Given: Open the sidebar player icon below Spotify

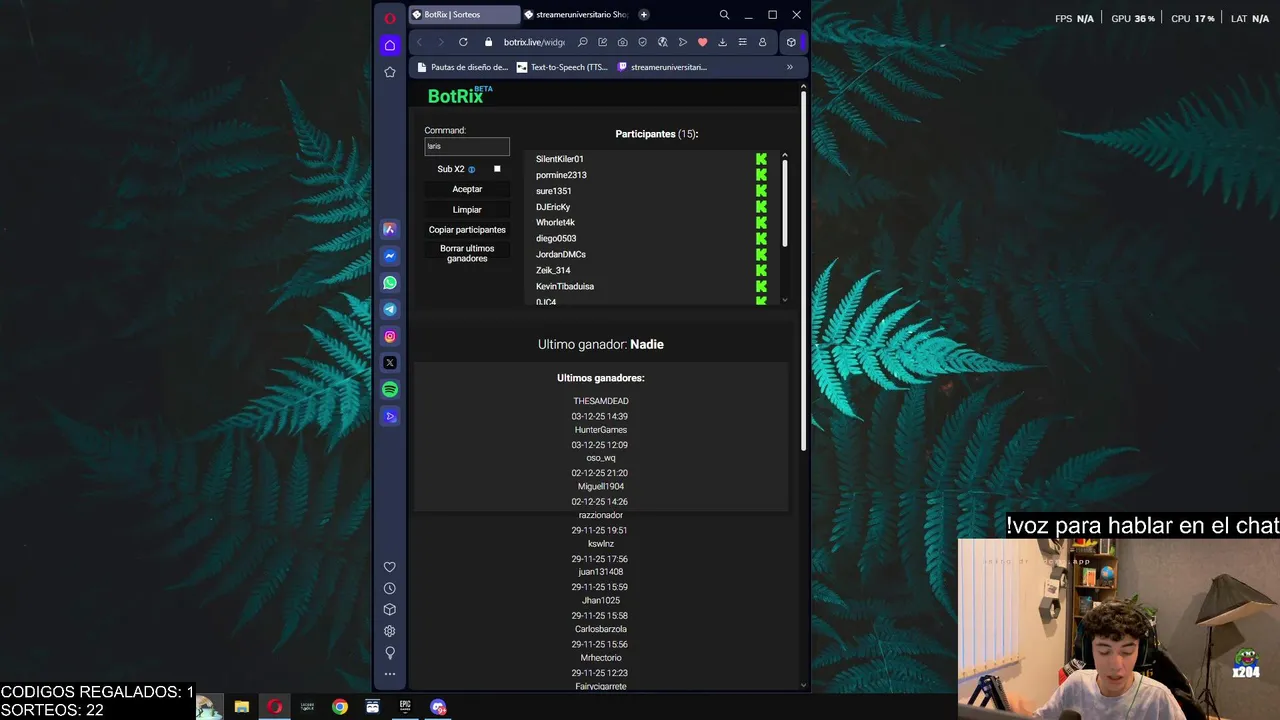Looking at the screenshot, I should pos(390,416).
